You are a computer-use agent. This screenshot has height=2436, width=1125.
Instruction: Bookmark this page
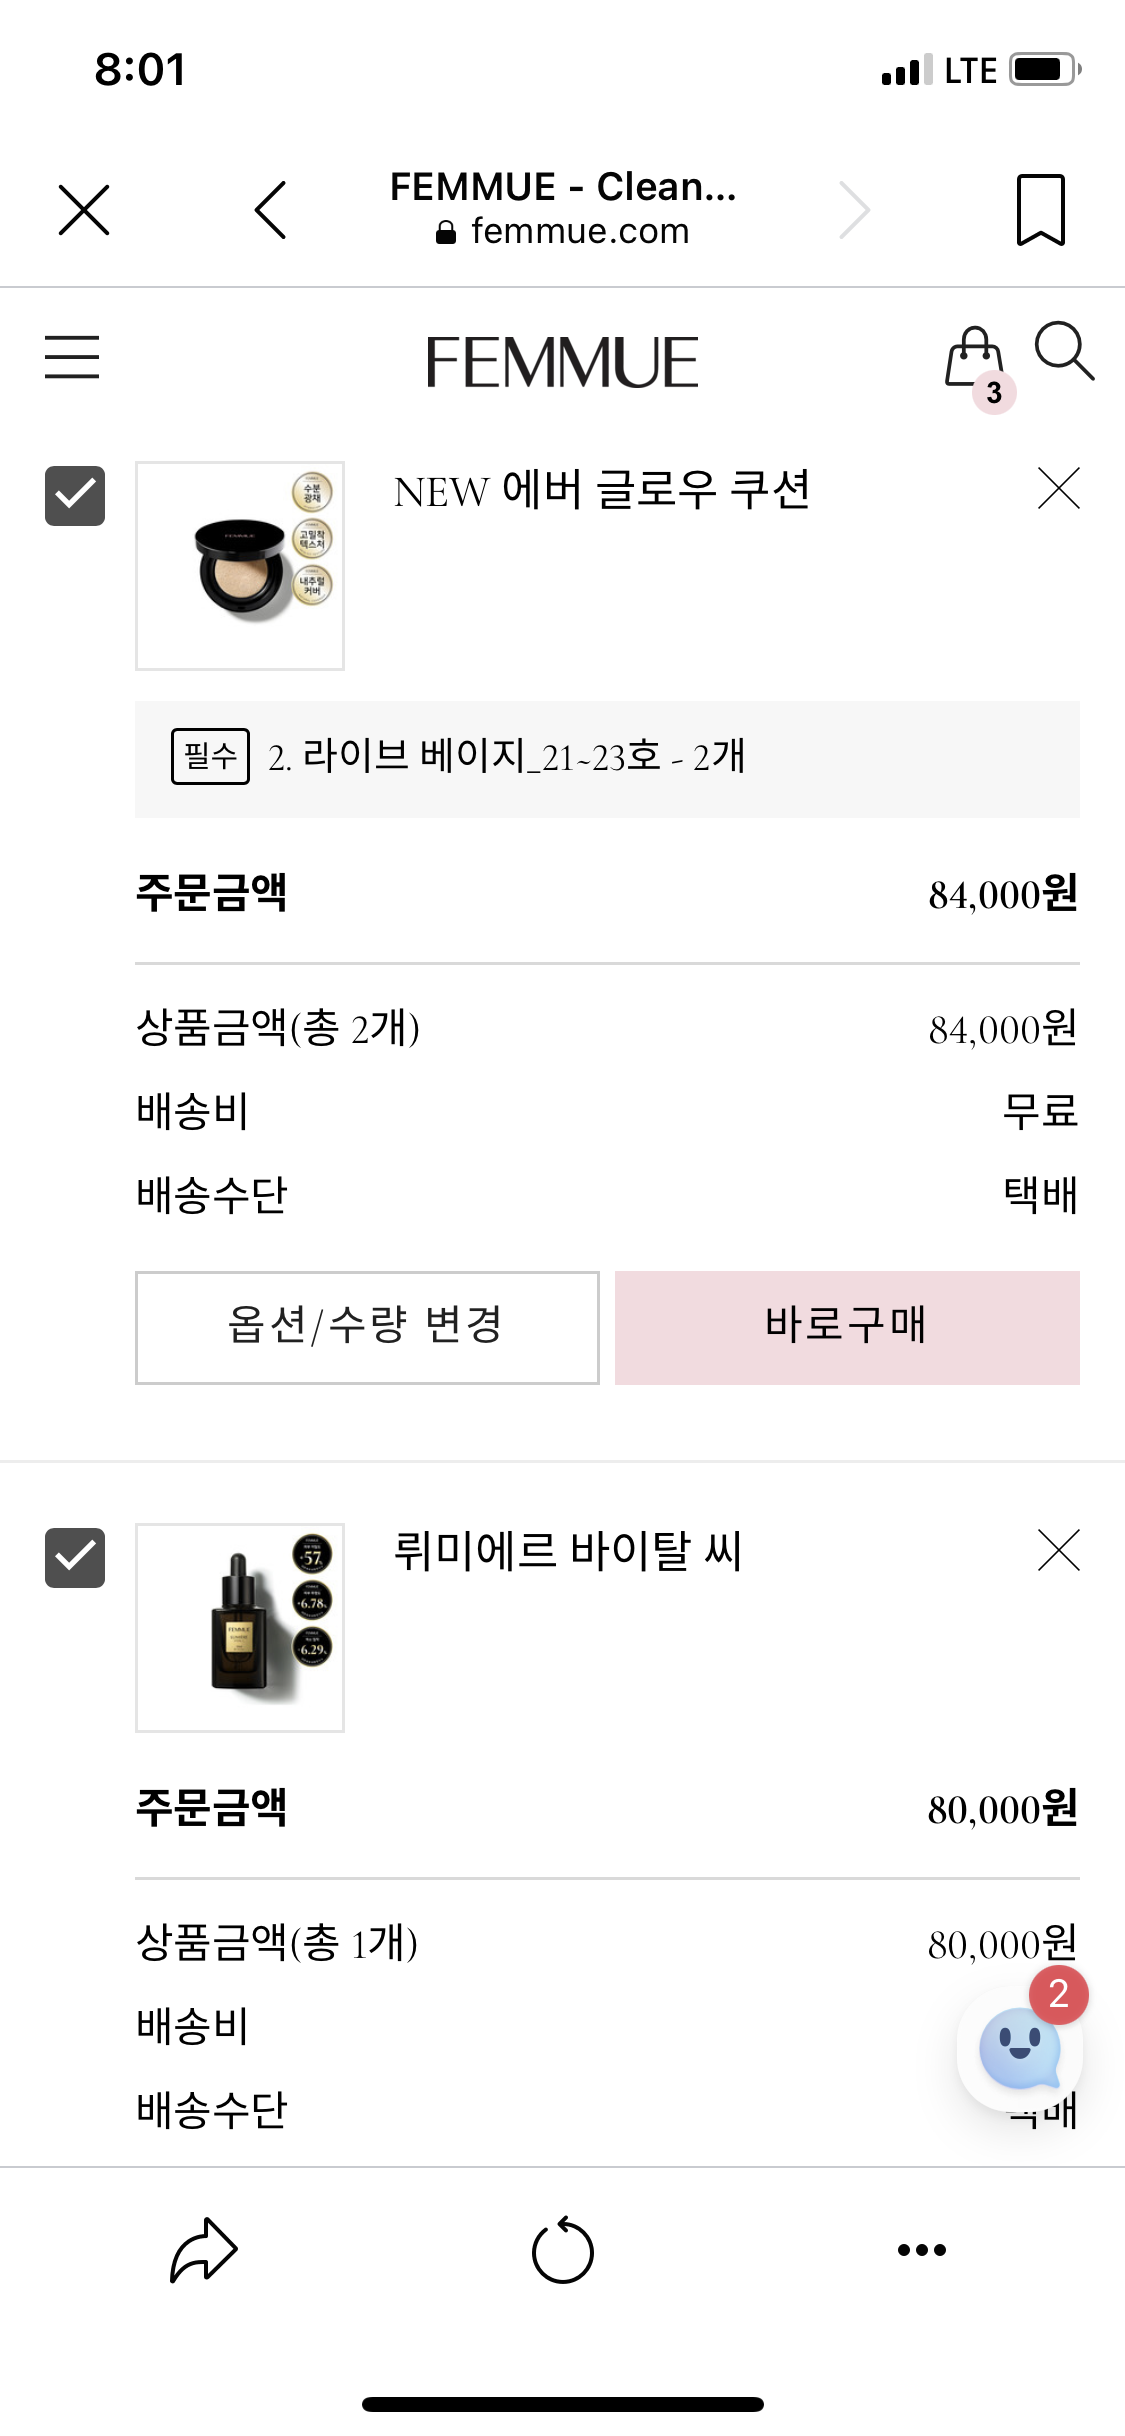tap(1041, 209)
